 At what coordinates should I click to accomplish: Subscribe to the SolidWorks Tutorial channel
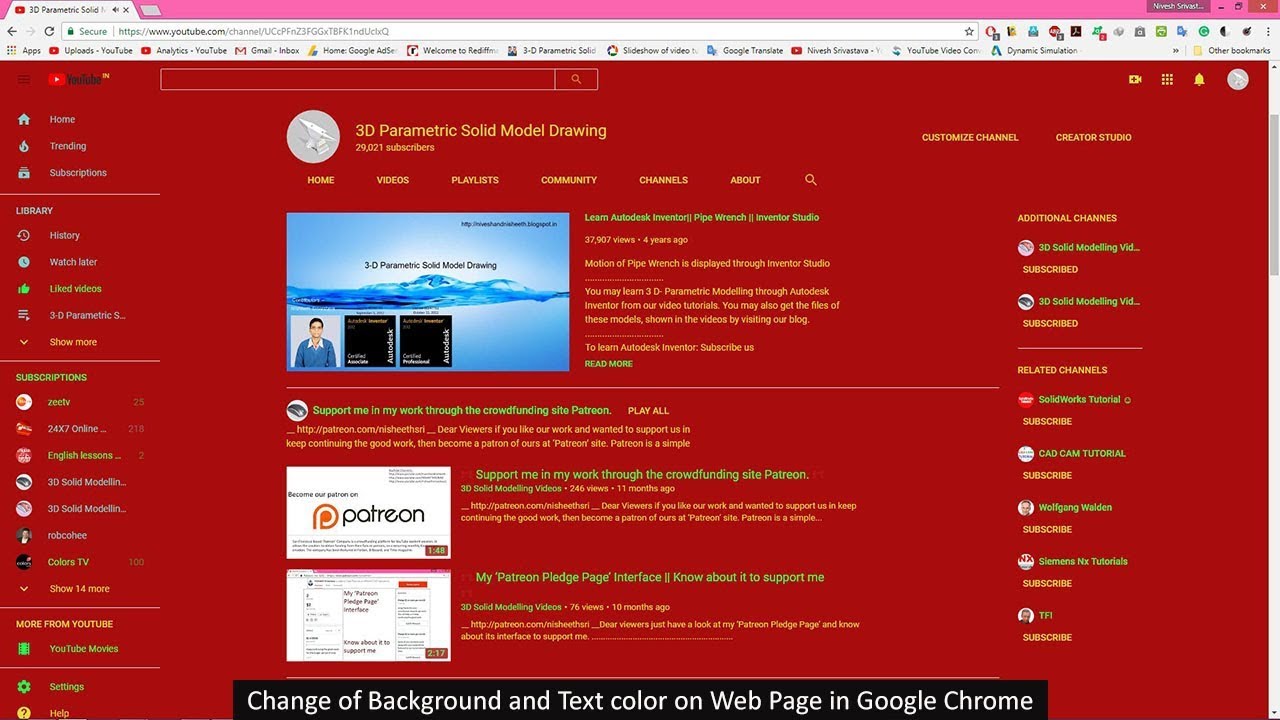tap(1047, 421)
